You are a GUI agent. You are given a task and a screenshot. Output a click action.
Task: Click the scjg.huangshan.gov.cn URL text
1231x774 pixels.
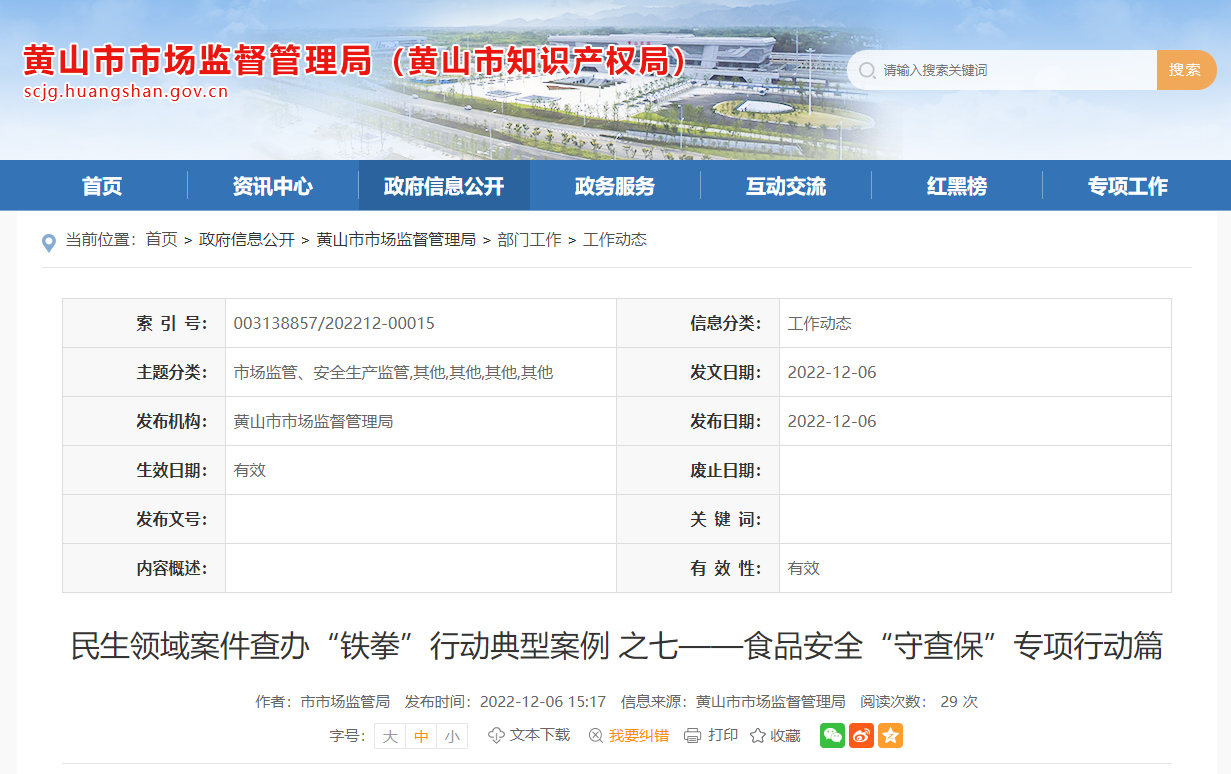(125, 92)
